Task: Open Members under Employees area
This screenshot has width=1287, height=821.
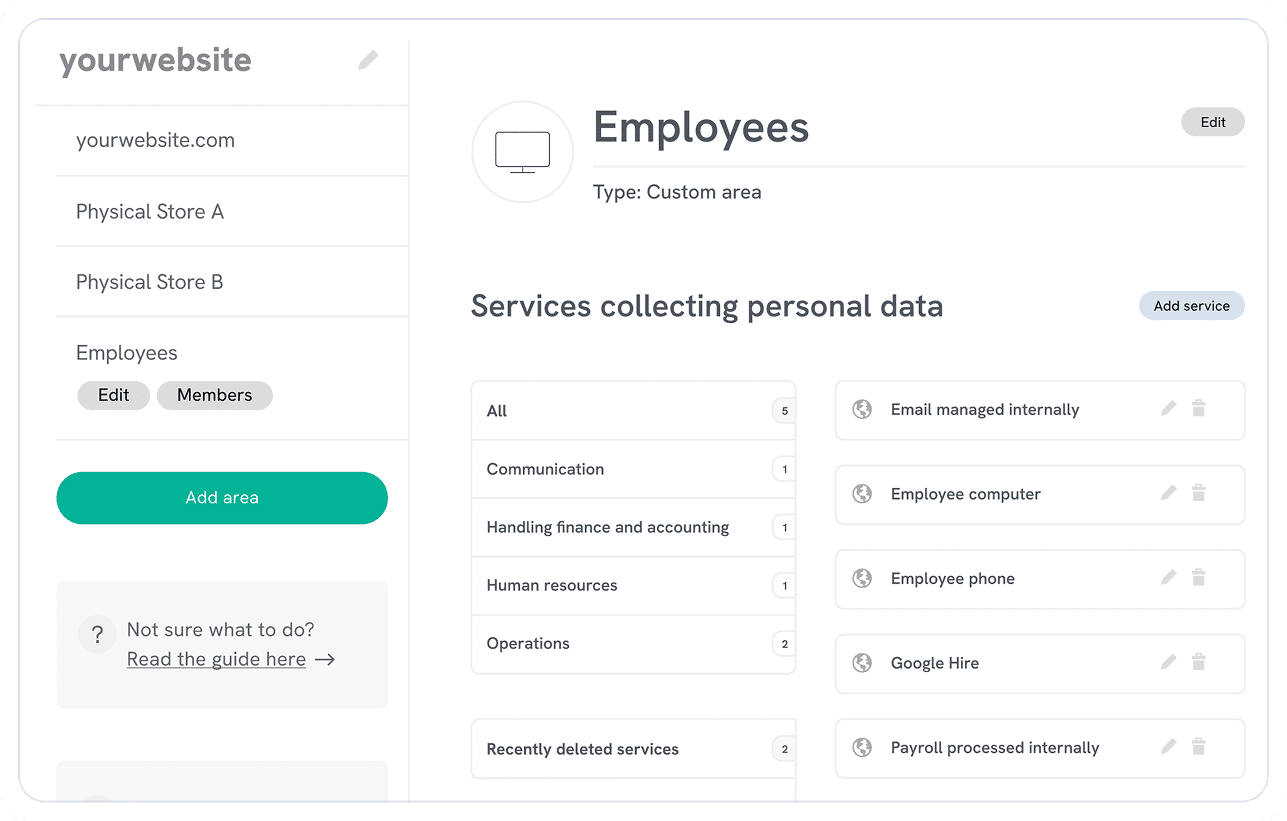Action: (214, 395)
